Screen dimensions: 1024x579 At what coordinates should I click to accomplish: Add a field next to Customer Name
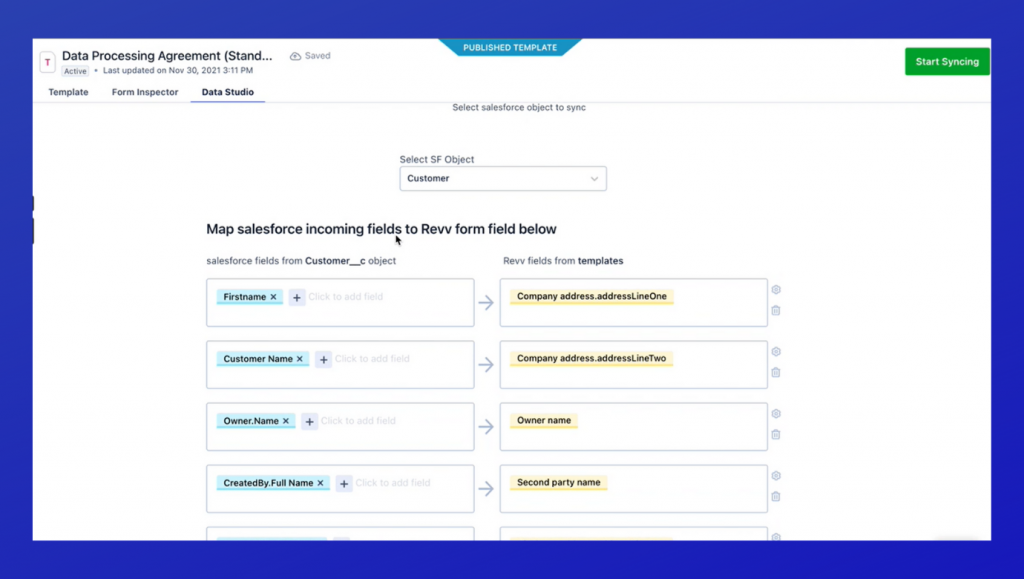(323, 359)
